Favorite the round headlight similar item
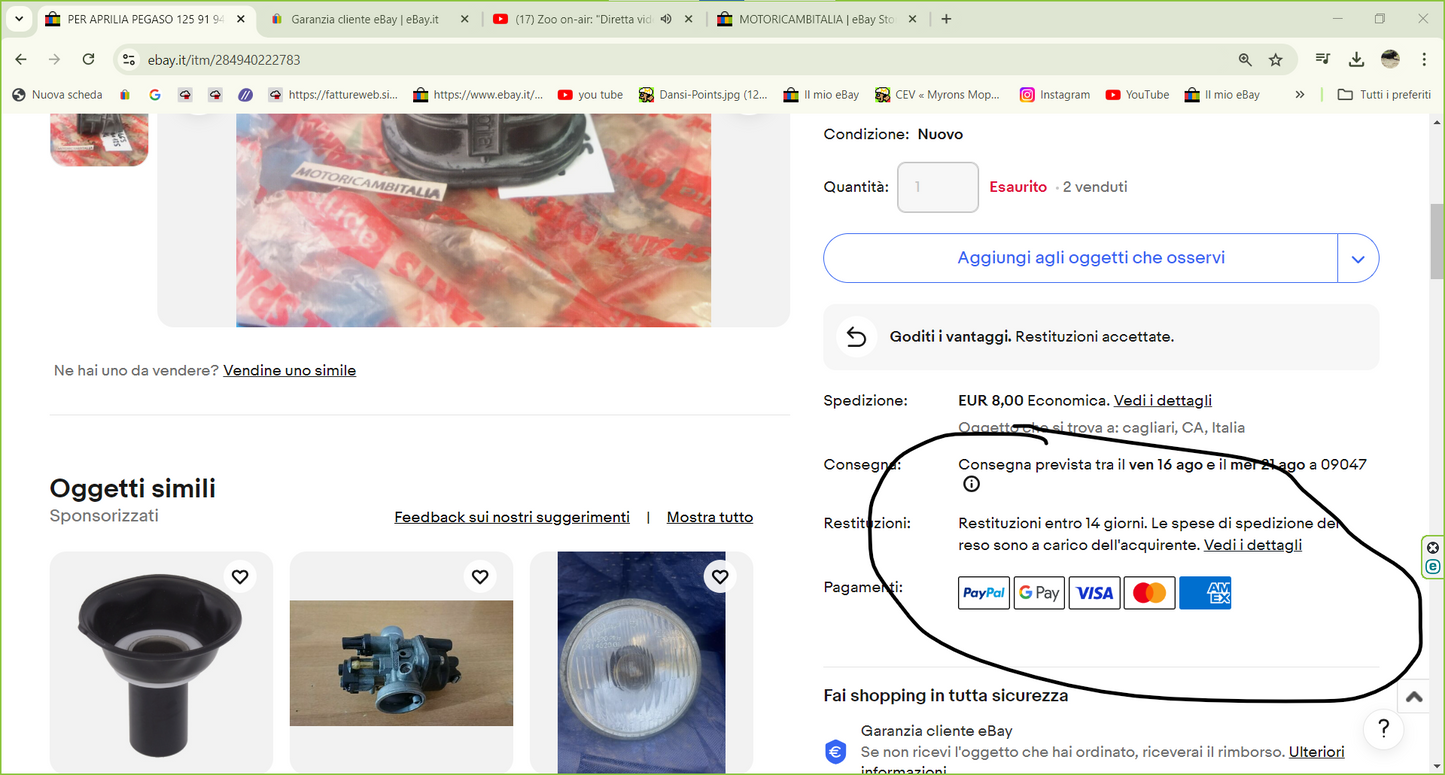Viewport: 1445px width, 775px height. point(720,577)
